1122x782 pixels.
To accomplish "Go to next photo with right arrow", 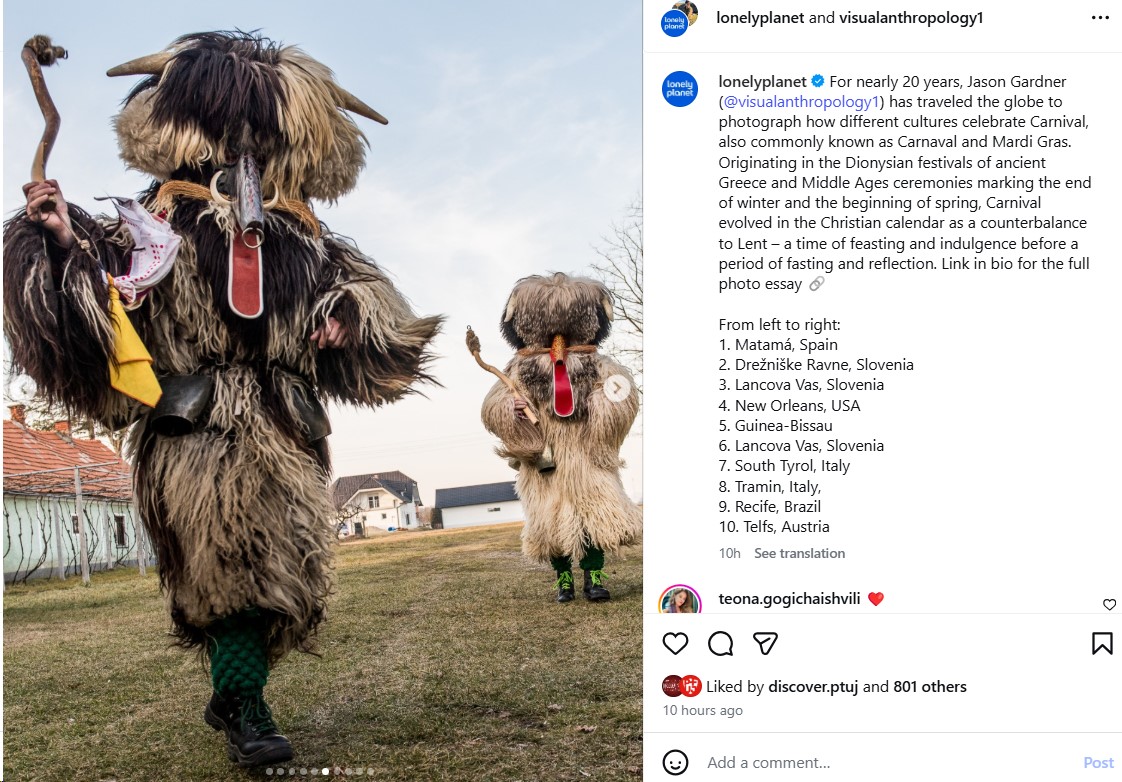I will tap(617, 388).
